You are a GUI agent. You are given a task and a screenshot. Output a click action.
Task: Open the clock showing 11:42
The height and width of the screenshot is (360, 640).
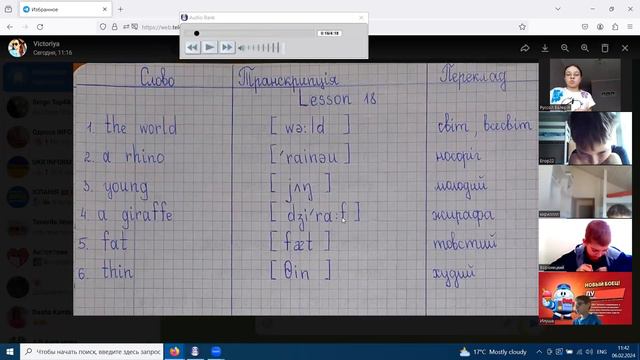point(623,351)
